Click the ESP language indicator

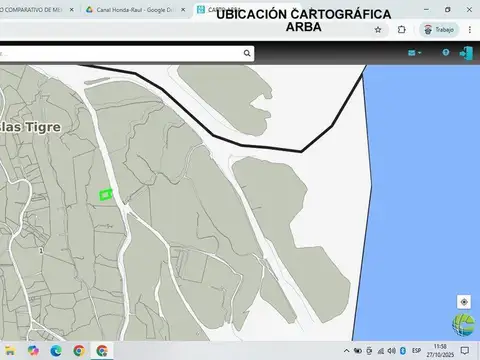[416, 351]
